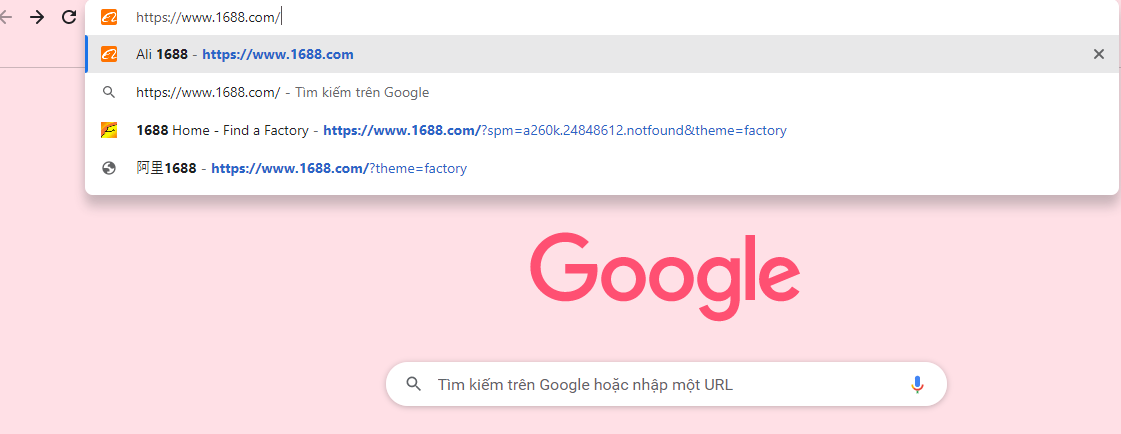The image size is (1121, 434).
Task: Reload the current page
Action: (x=69, y=17)
